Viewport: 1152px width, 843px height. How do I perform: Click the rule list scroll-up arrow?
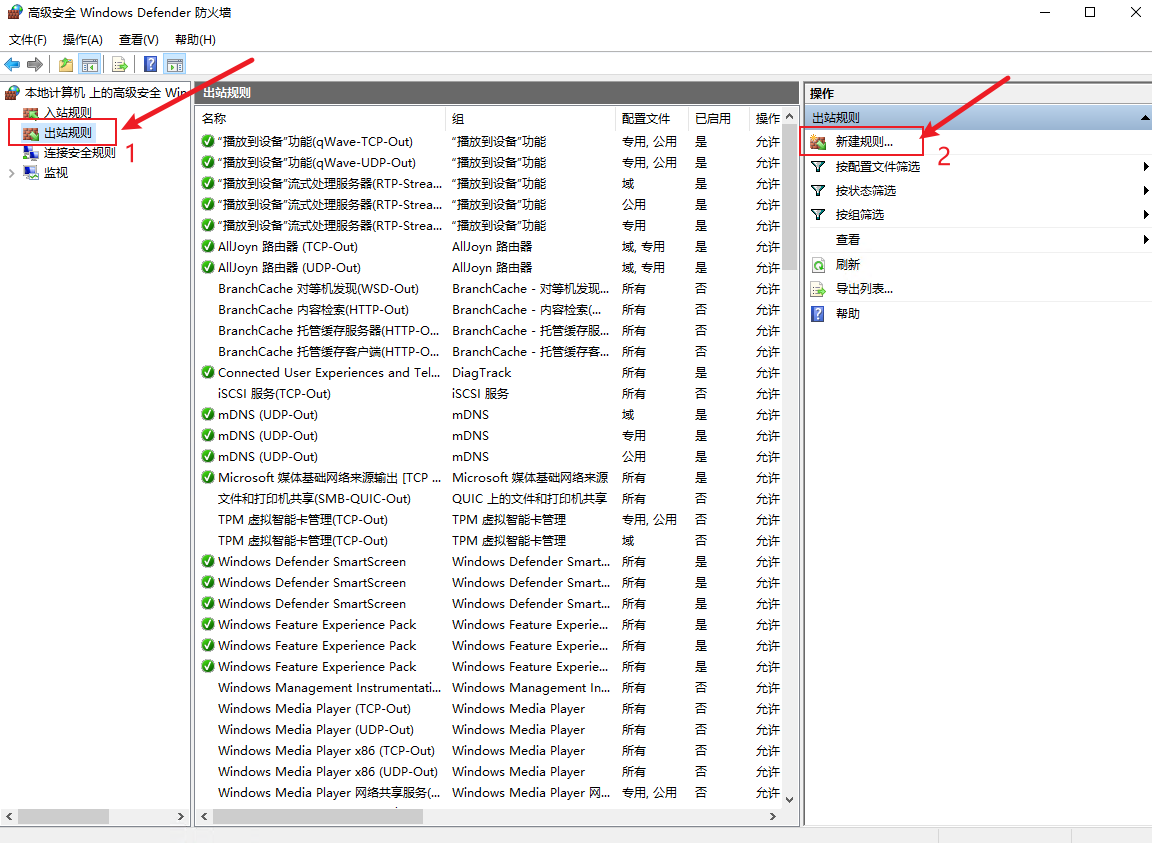(790, 117)
